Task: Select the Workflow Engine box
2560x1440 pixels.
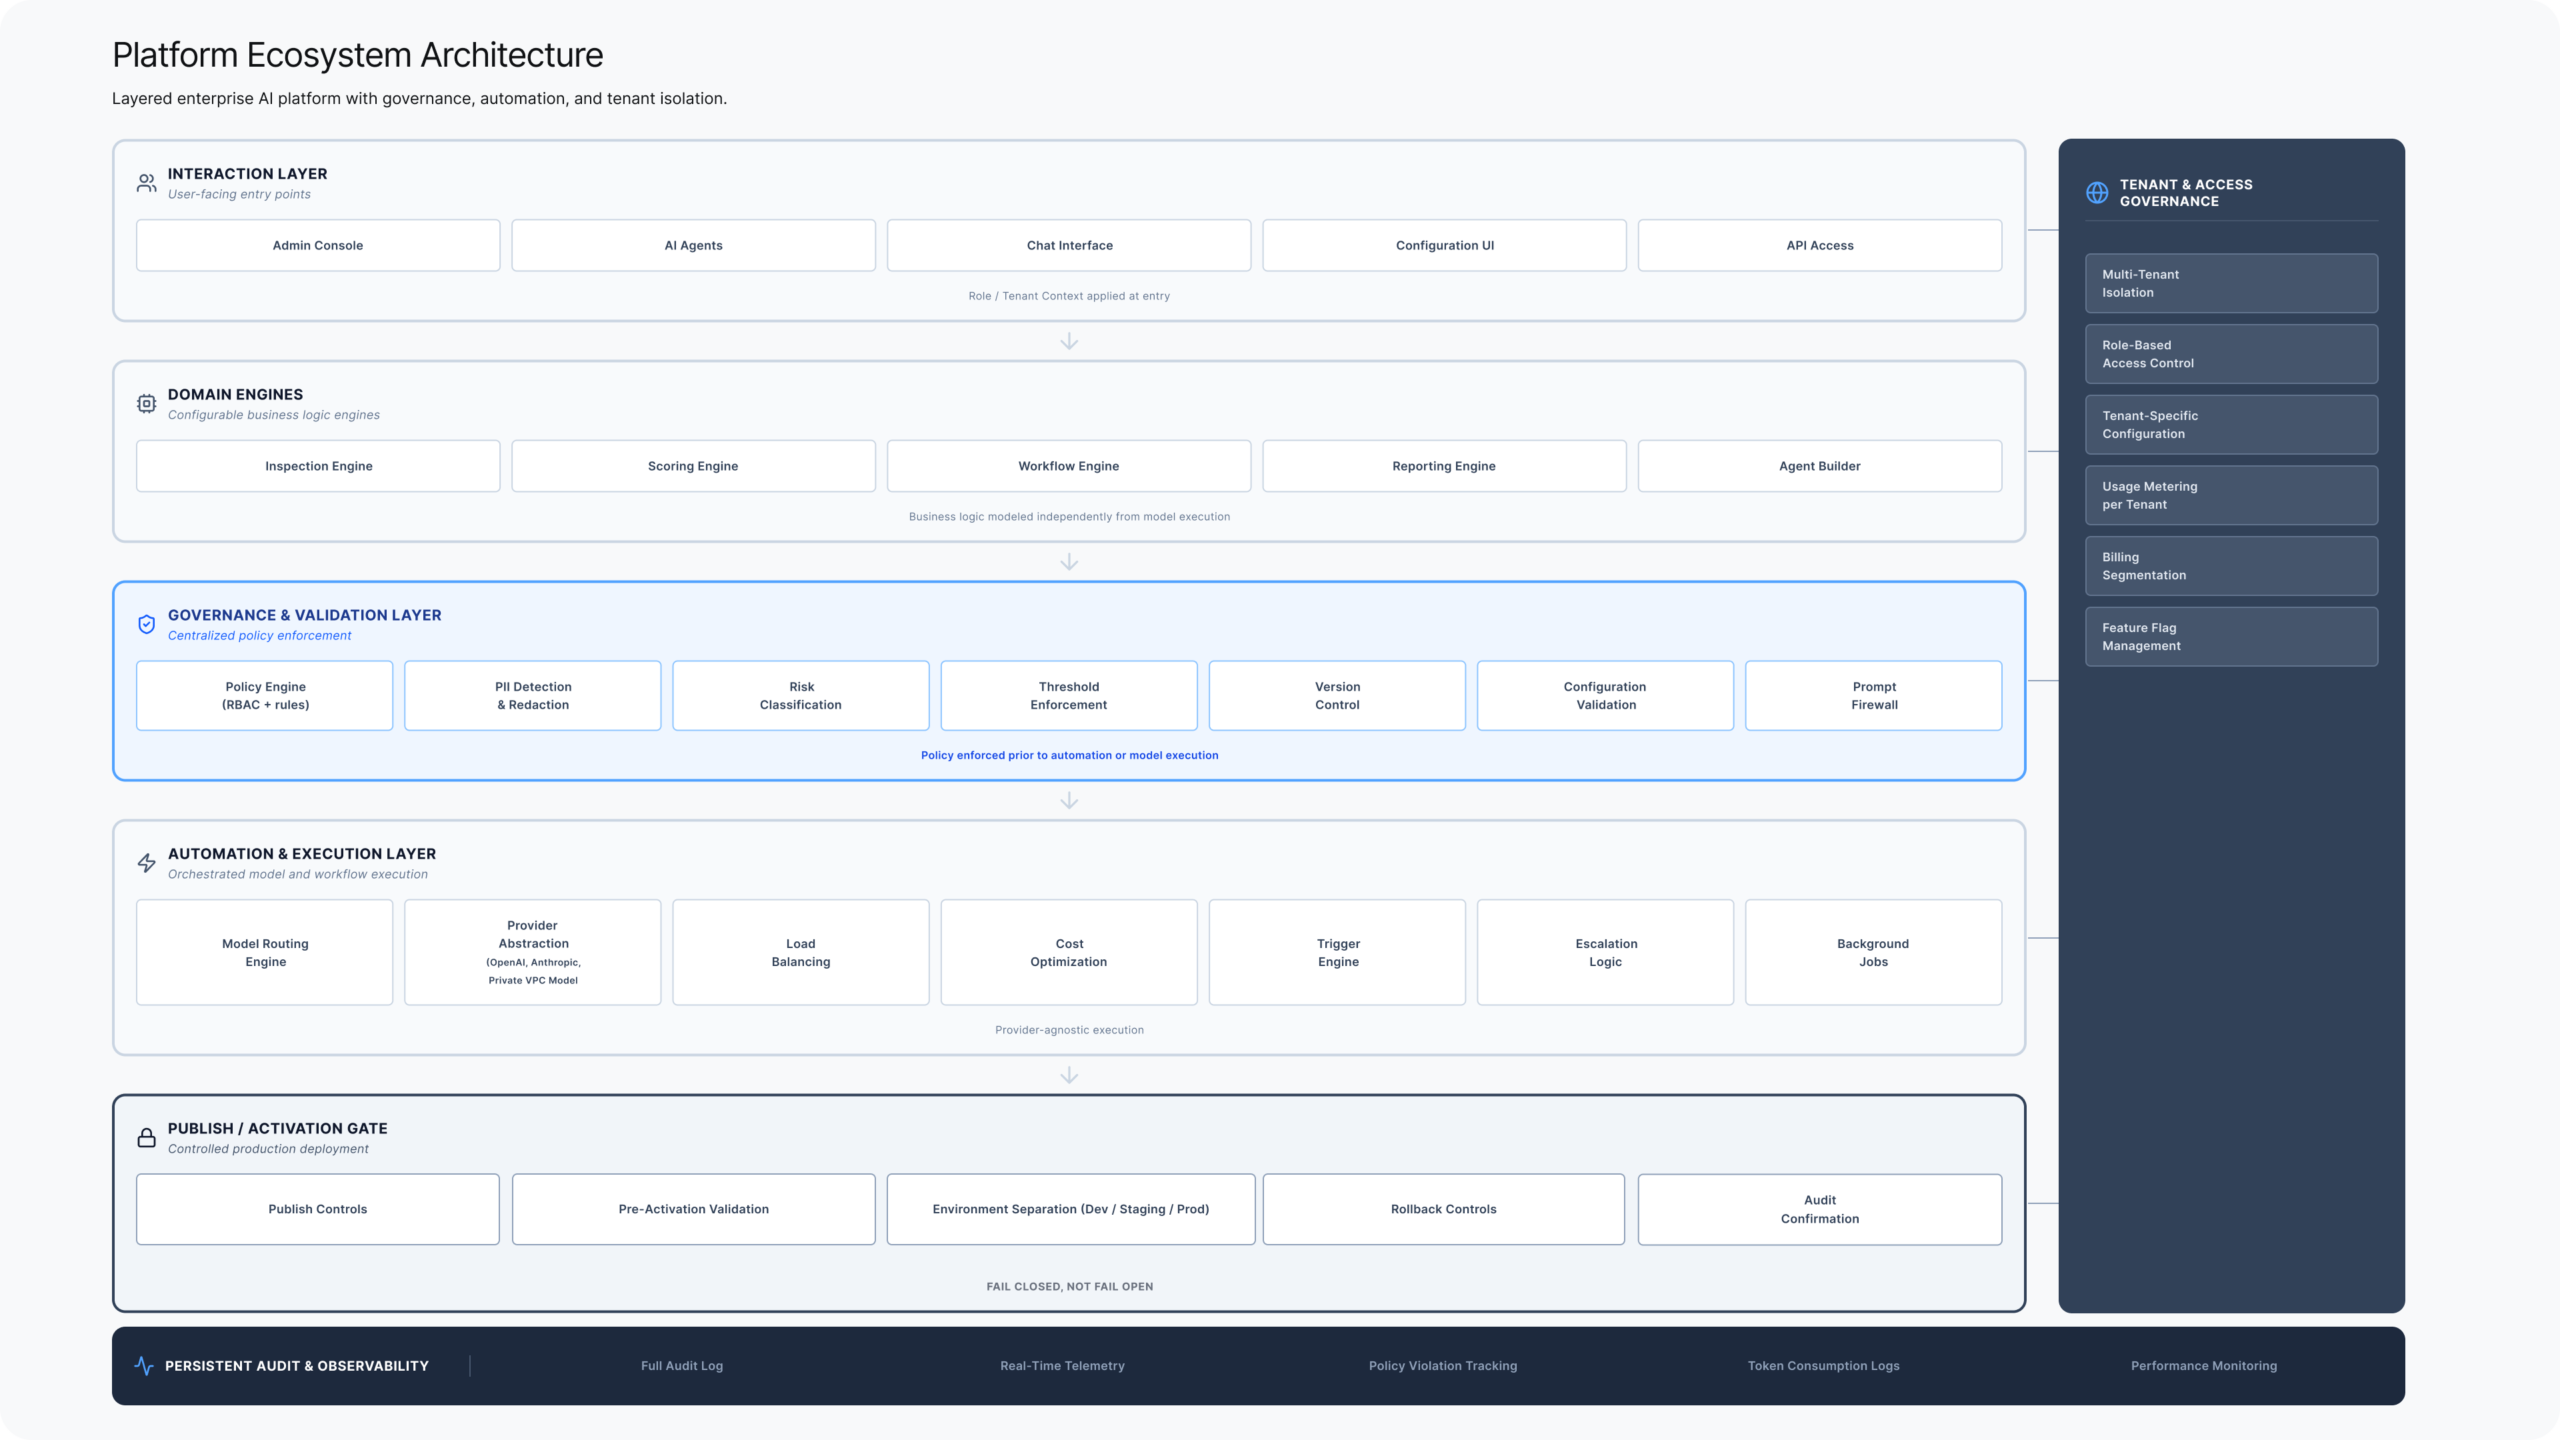Action: 1068,466
